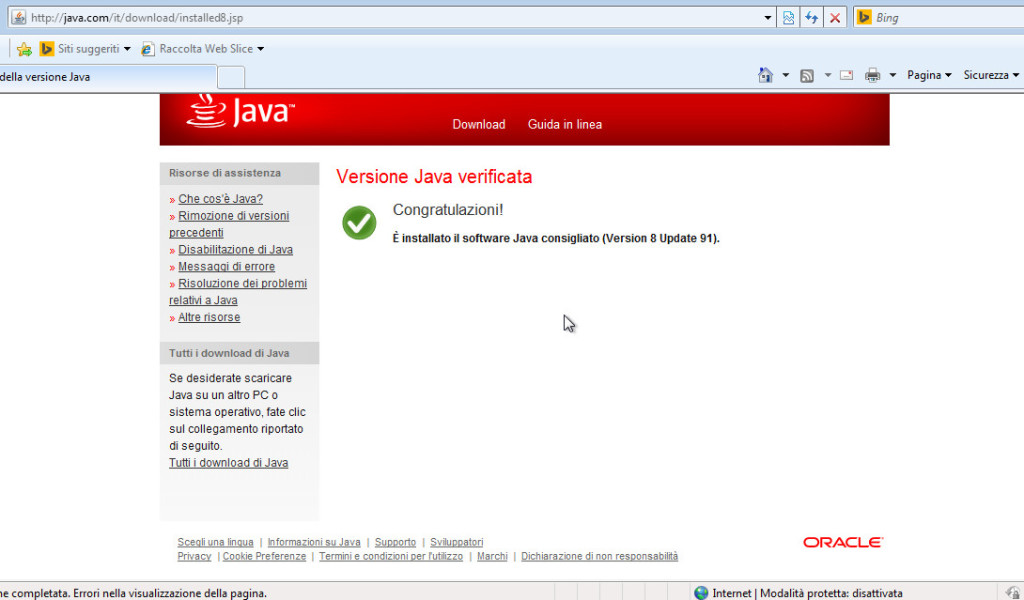The image size is (1024, 600).
Task: Click the RSS feeds icon
Action: [807, 76]
